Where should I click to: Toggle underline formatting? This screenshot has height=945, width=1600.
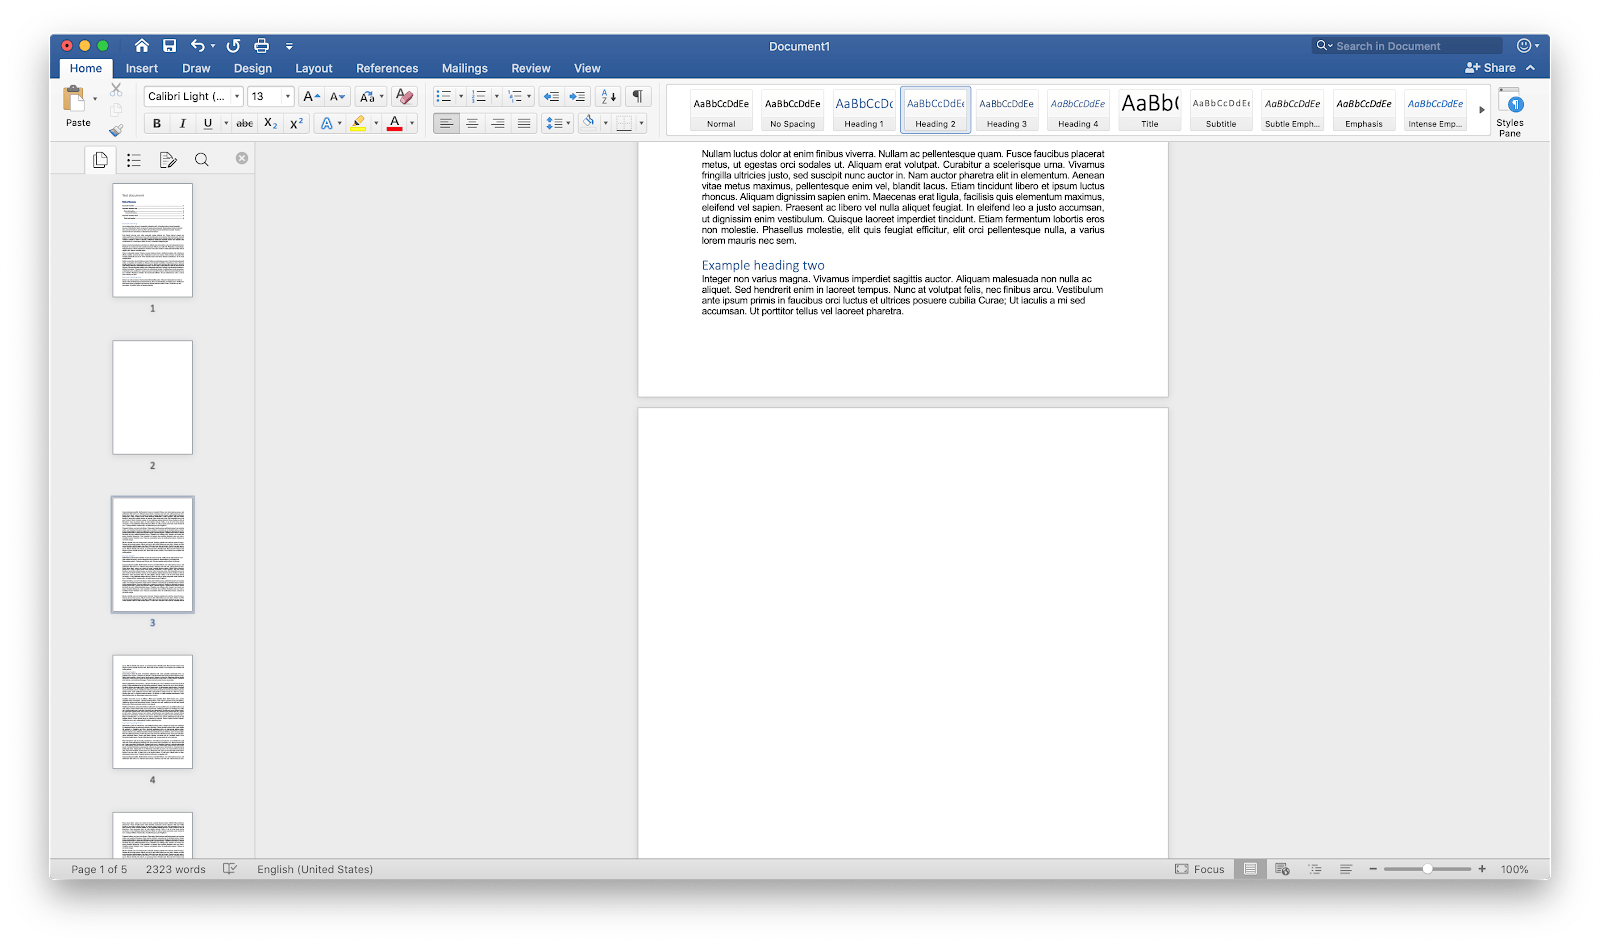pyautogui.click(x=208, y=124)
